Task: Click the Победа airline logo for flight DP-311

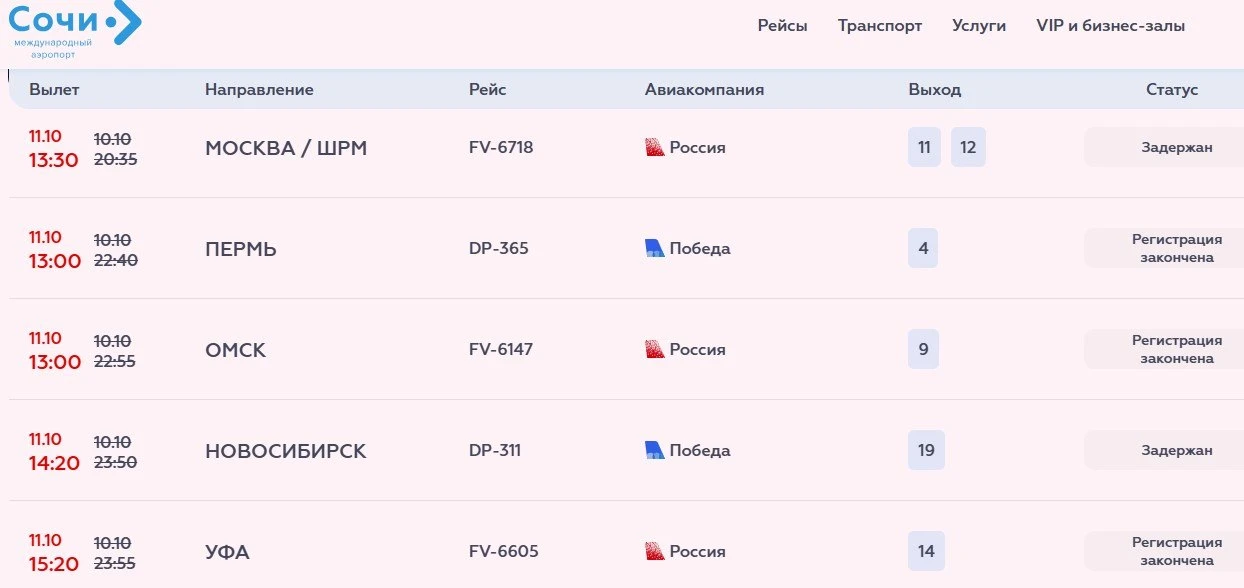Action: (655, 451)
